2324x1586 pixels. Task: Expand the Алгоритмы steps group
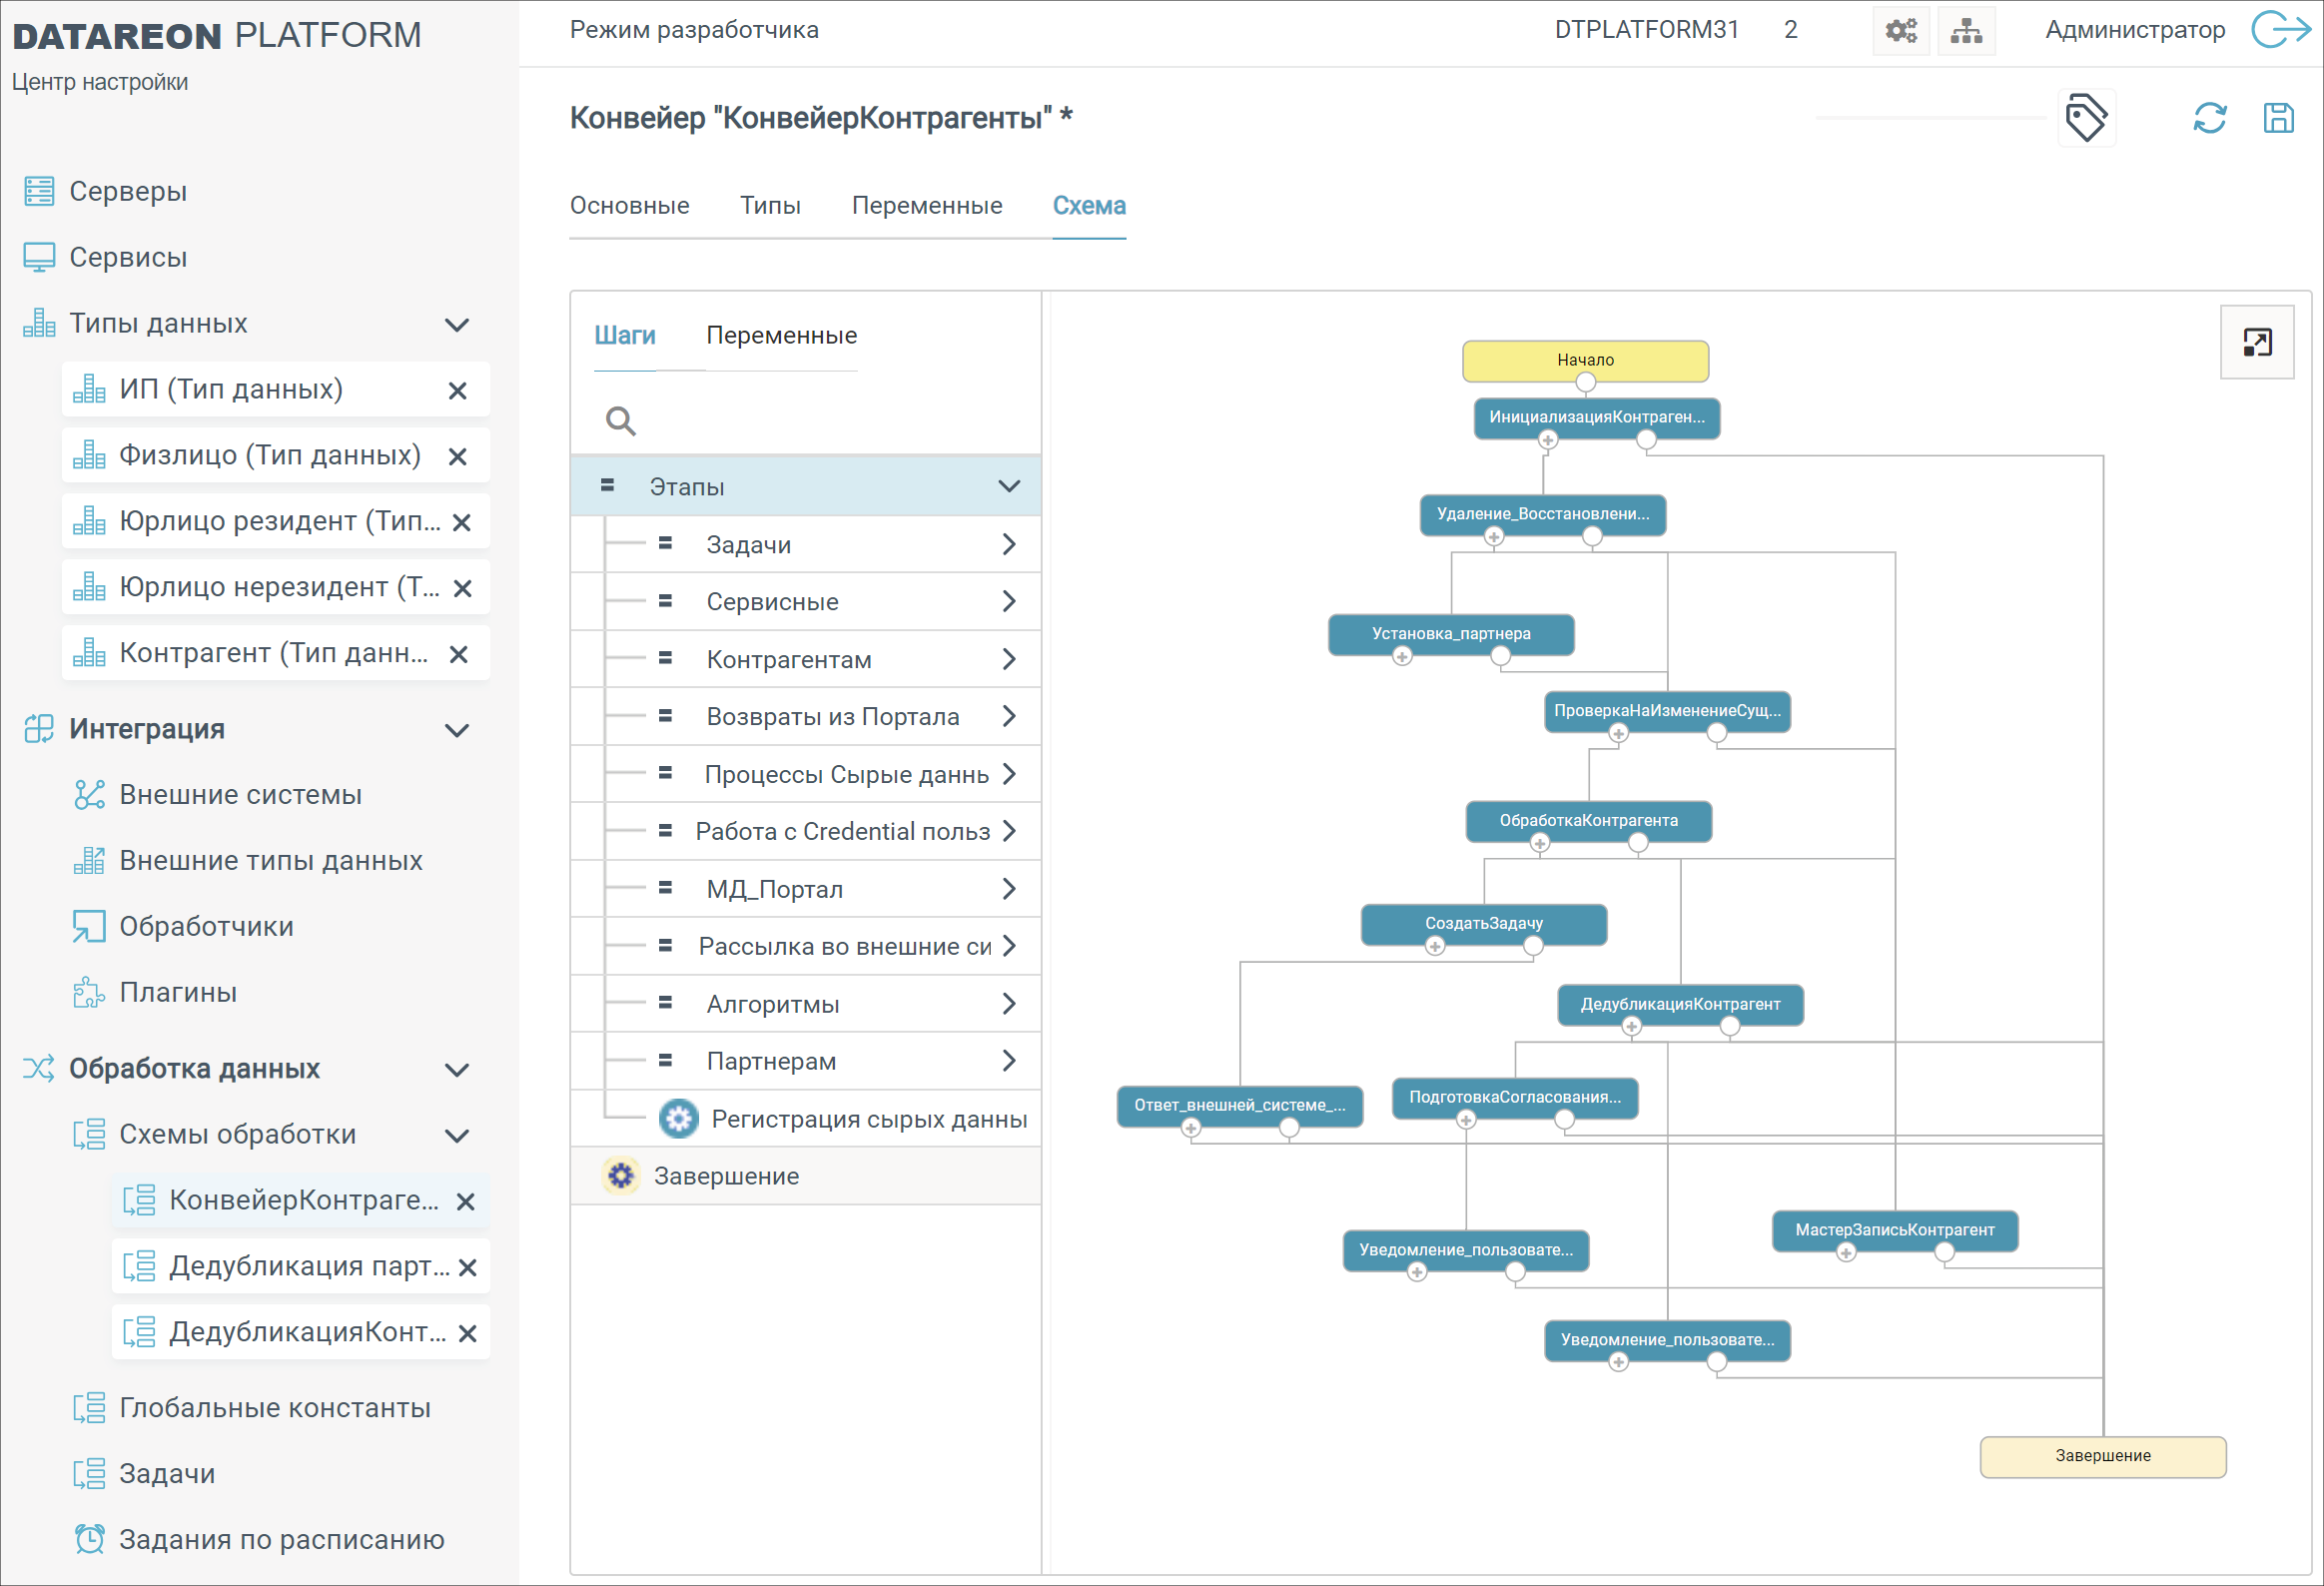click(1008, 1004)
